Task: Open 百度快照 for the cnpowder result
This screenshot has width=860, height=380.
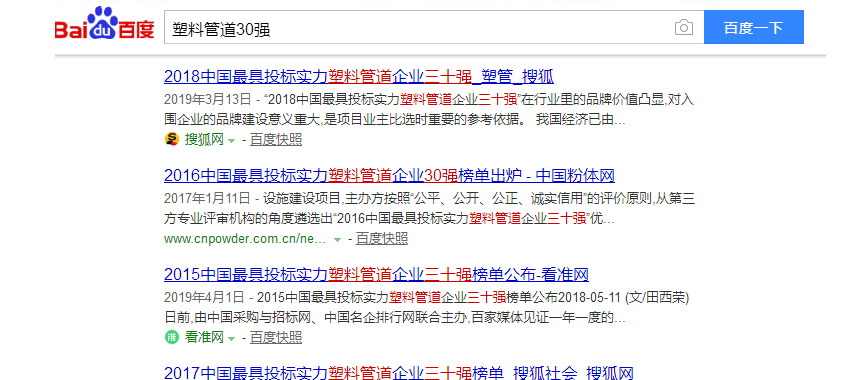Action: point(382,239)
